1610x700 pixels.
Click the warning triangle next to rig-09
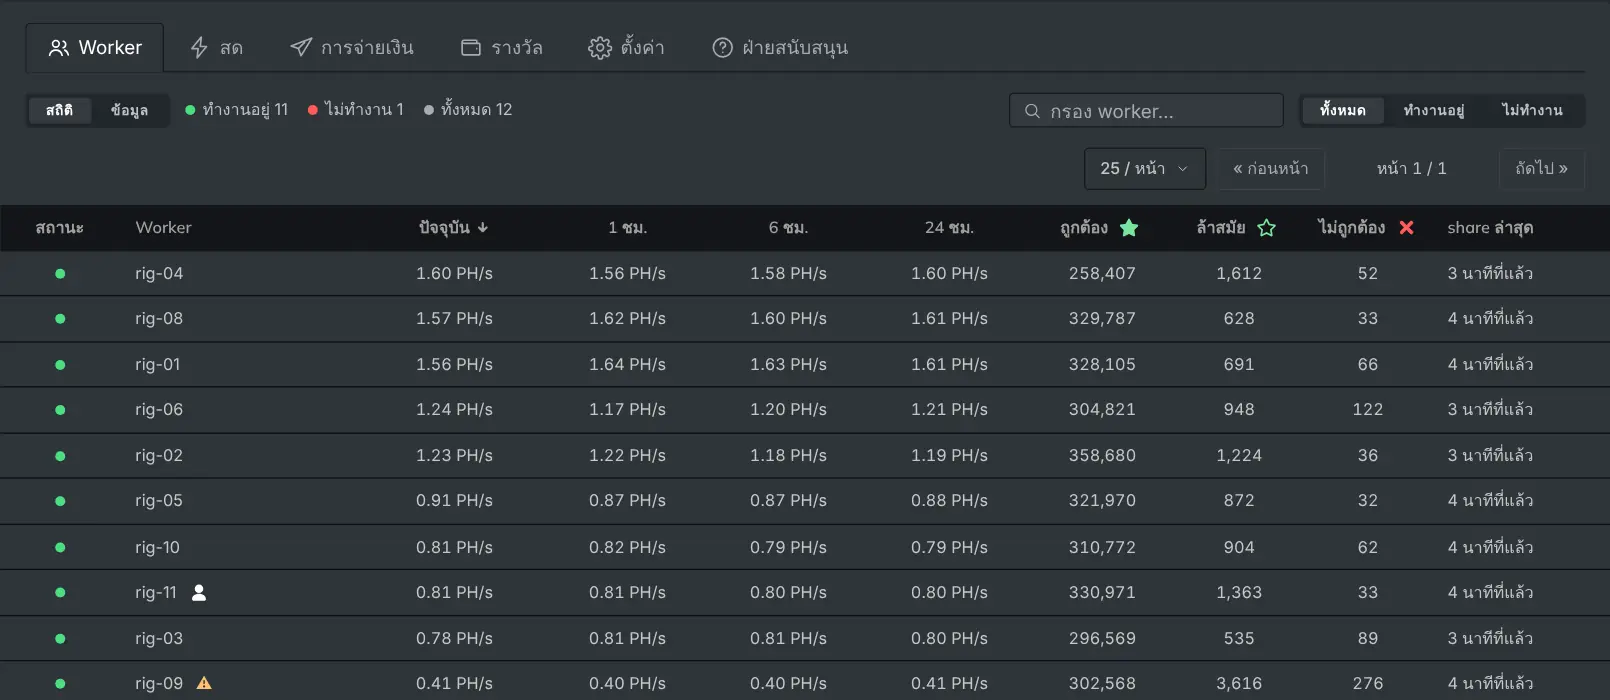[x=204, y=684]
